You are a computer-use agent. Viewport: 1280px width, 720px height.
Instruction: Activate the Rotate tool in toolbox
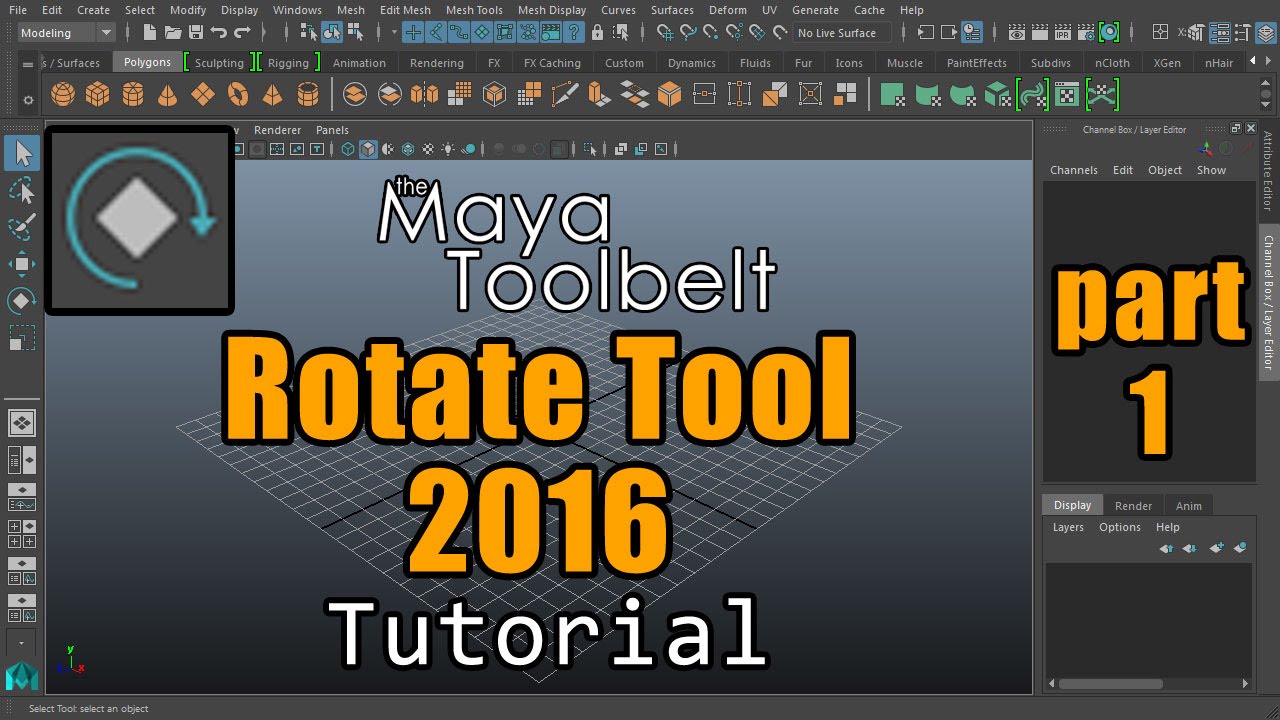pyautogui.click(x=22, y=301)
